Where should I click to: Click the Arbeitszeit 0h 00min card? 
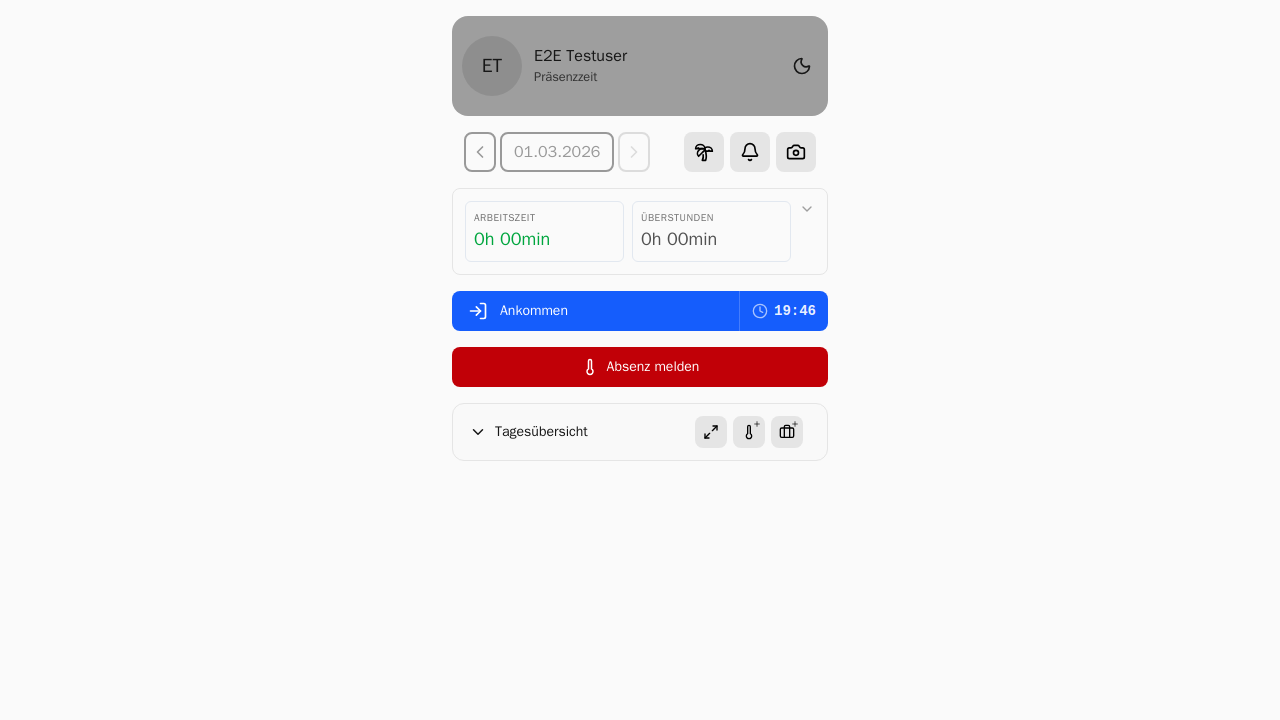544,231
